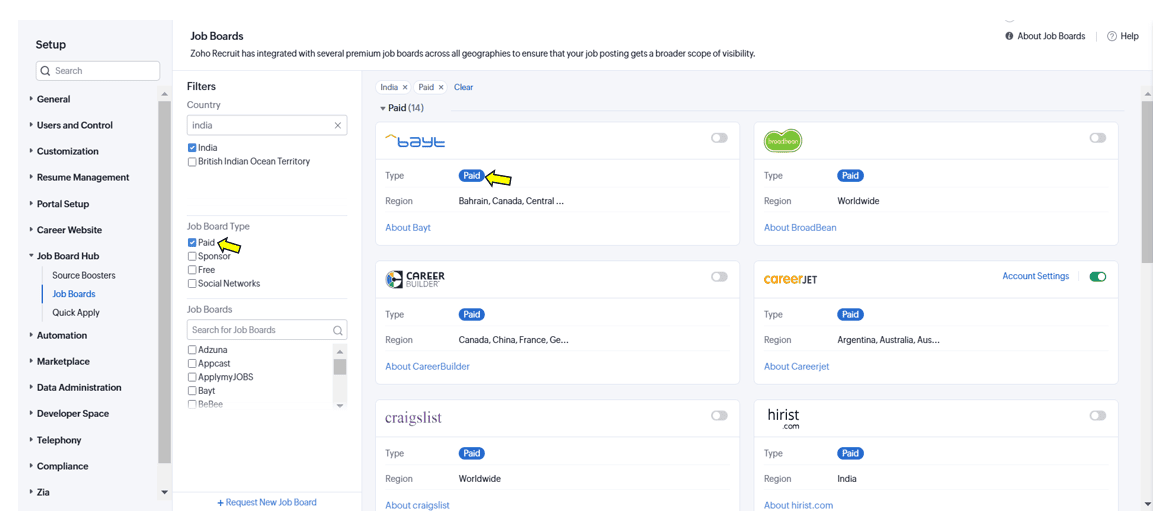The height and width of the screenshot is (527, 1168).
Task: Check British Indian Ocean Territory checkbox
Action: [x=192, y=161]
